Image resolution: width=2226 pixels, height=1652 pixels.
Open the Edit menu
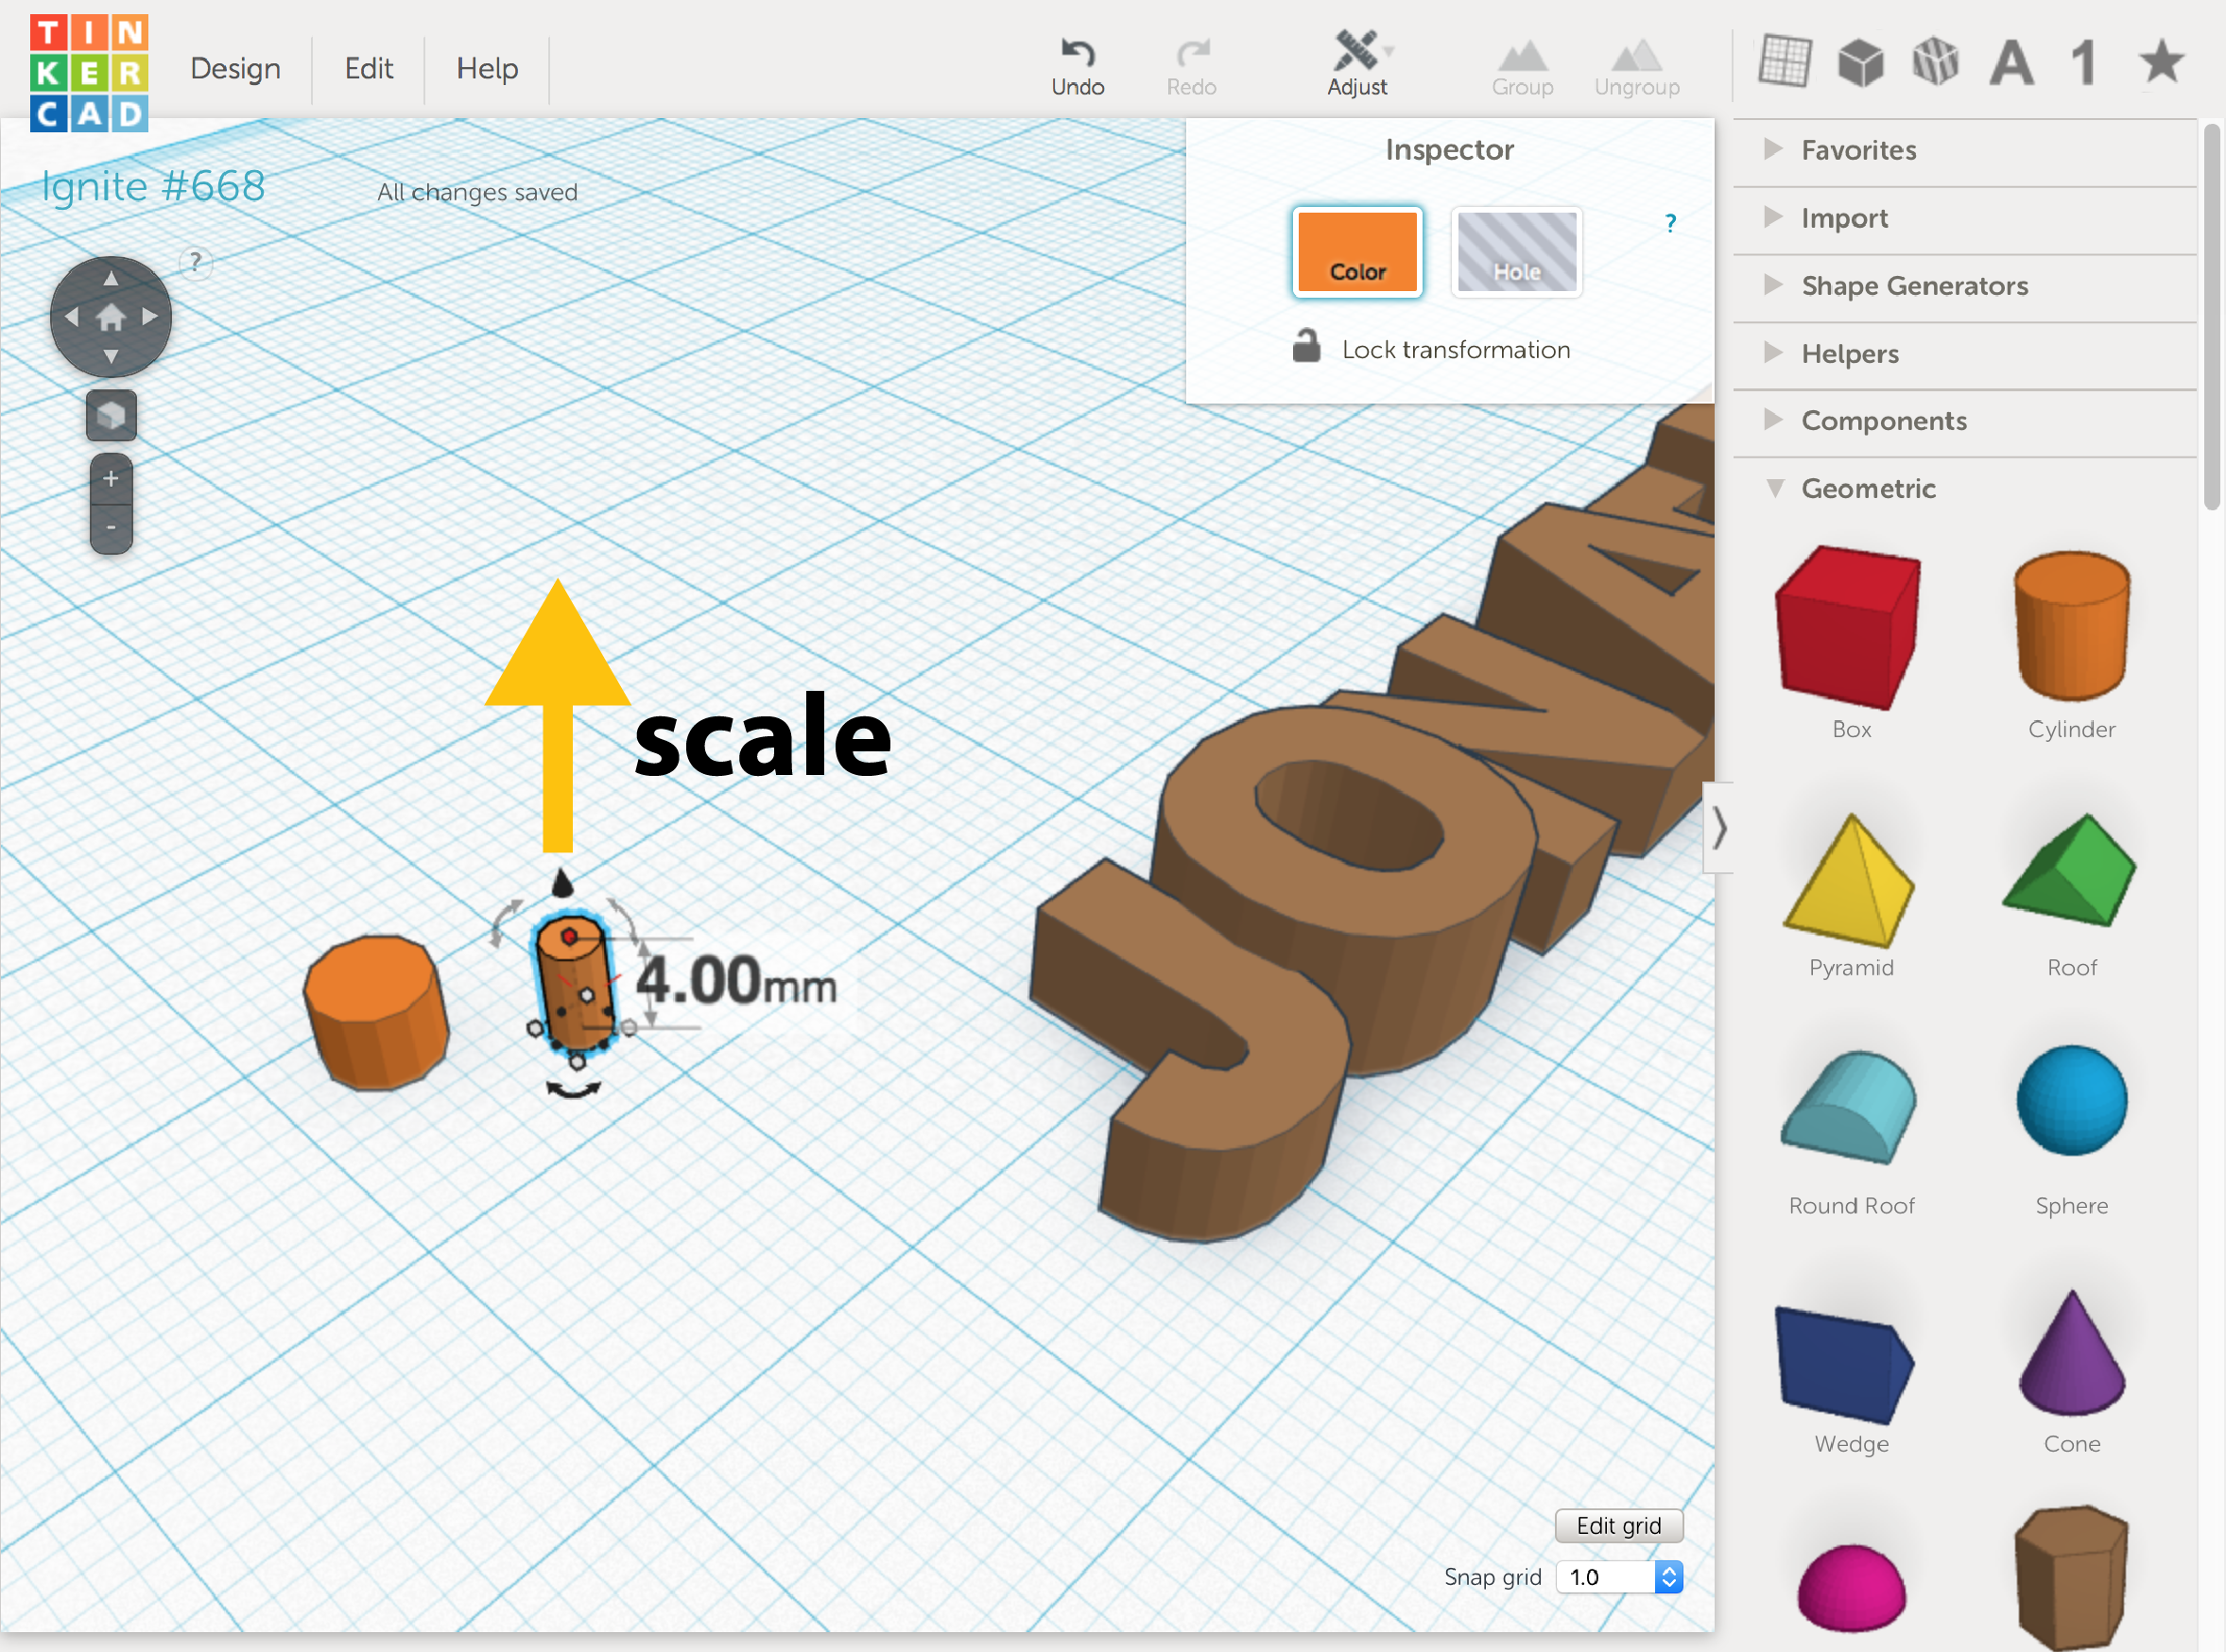(368, 68)
